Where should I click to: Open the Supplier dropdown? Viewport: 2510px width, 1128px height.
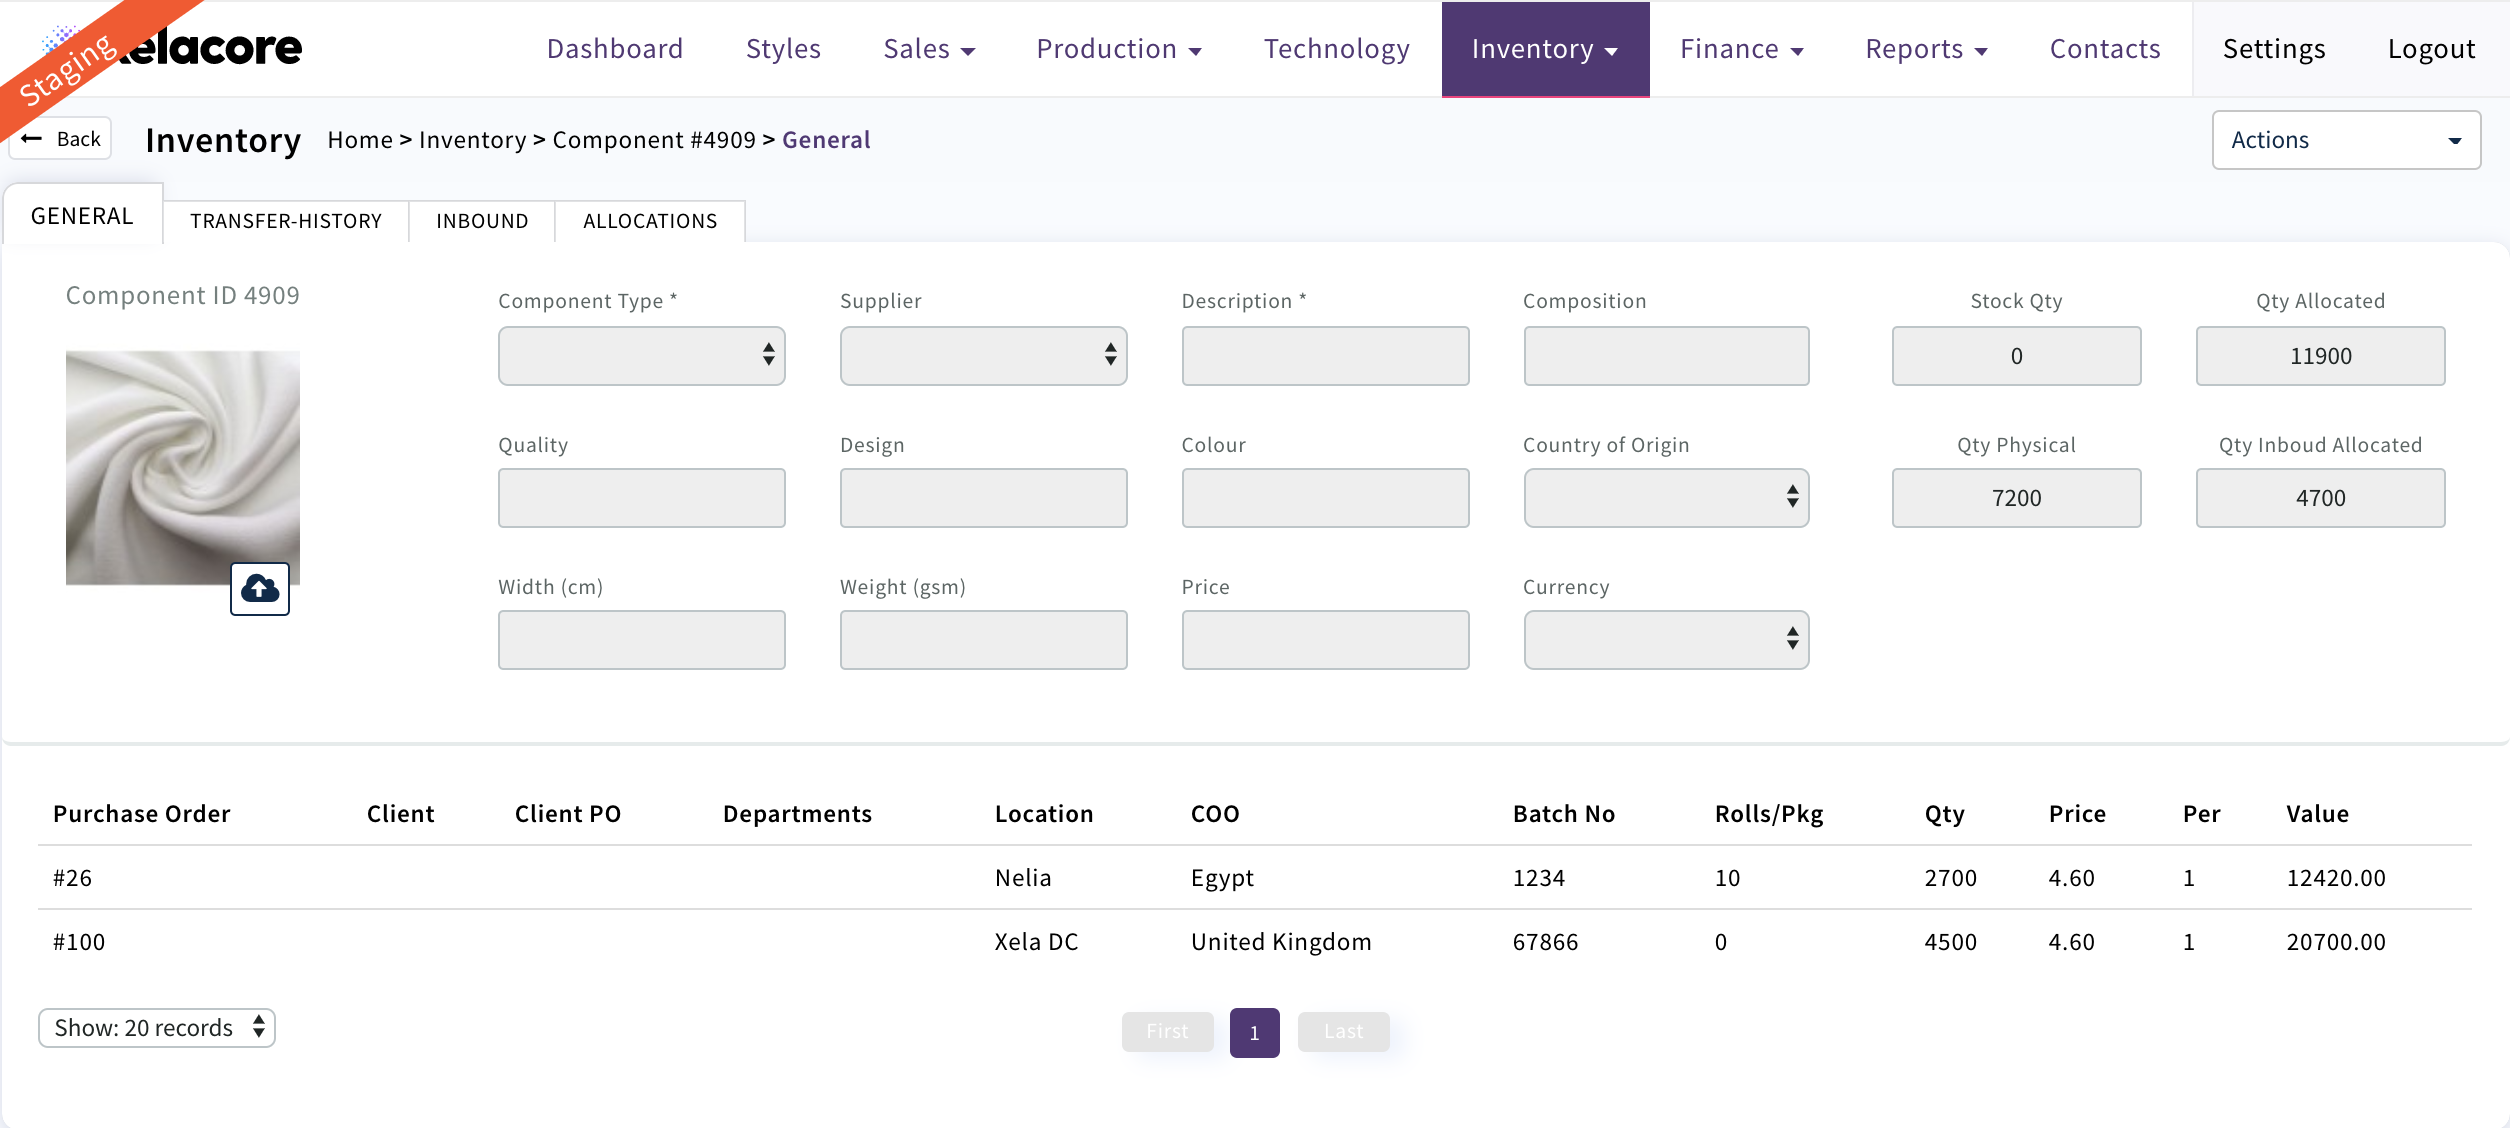[983, 355]
